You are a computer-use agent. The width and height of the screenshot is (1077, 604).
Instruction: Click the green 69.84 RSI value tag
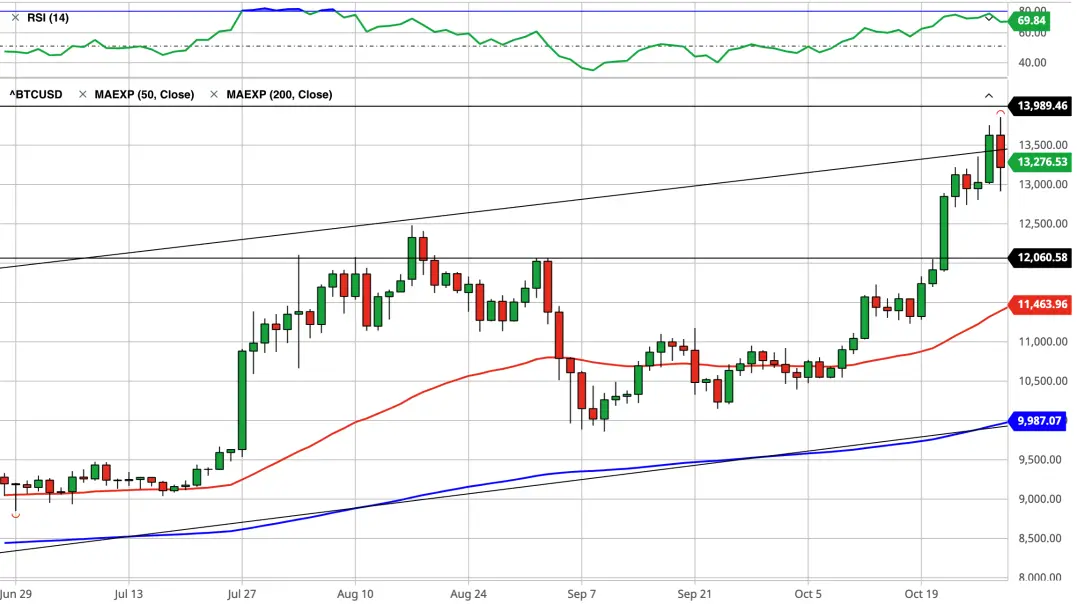(x=1030, y=21)
